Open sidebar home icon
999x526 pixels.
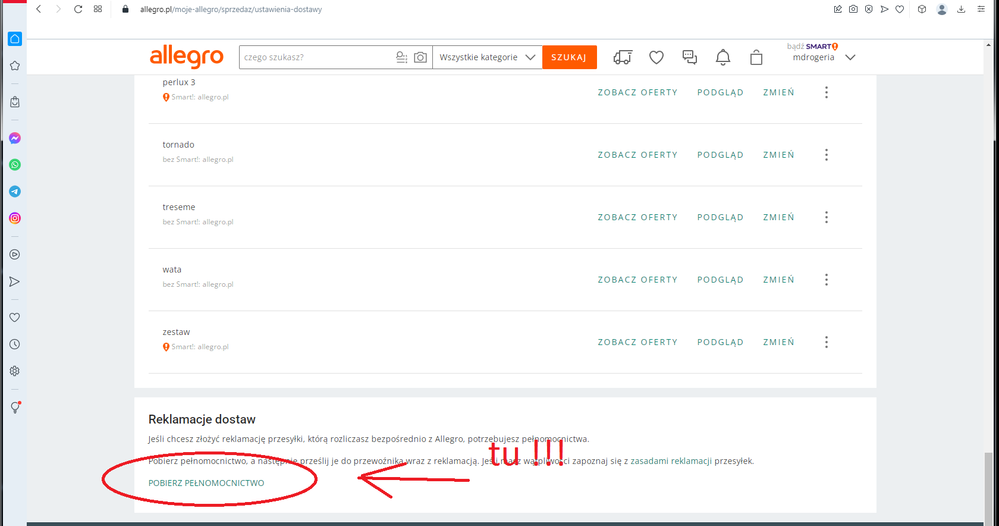[15, 39]
